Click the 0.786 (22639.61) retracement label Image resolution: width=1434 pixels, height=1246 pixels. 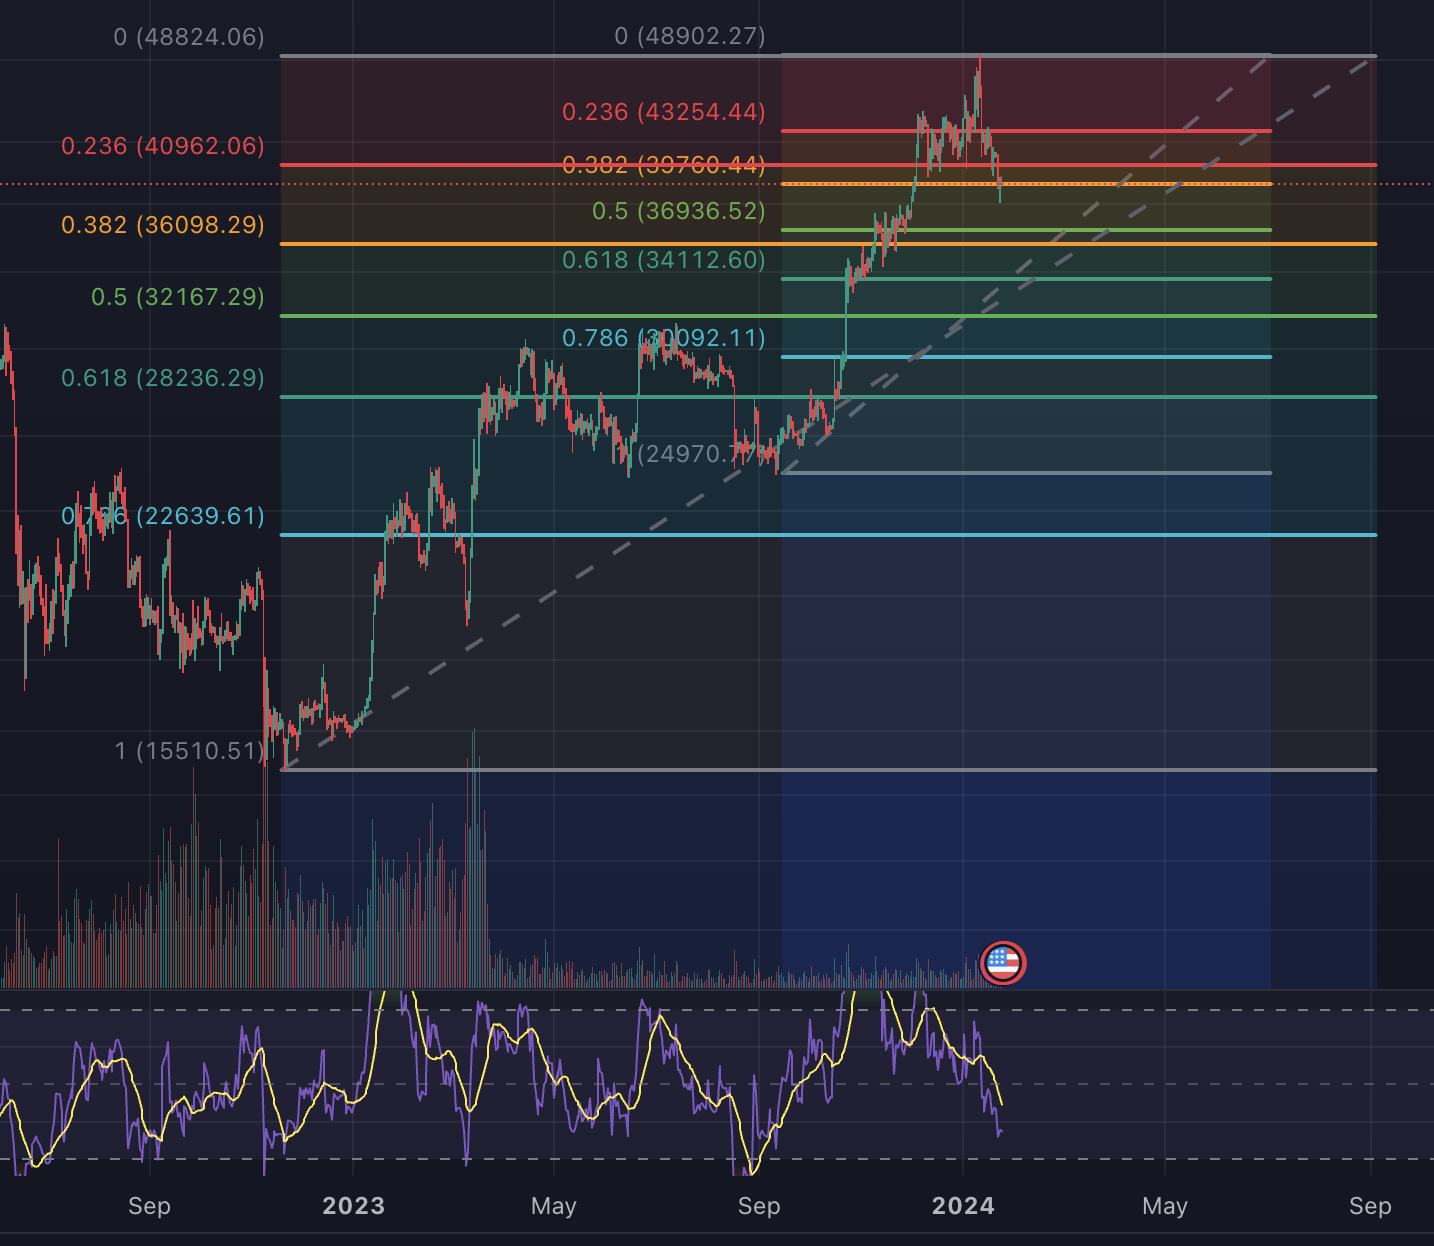point(163,516)
